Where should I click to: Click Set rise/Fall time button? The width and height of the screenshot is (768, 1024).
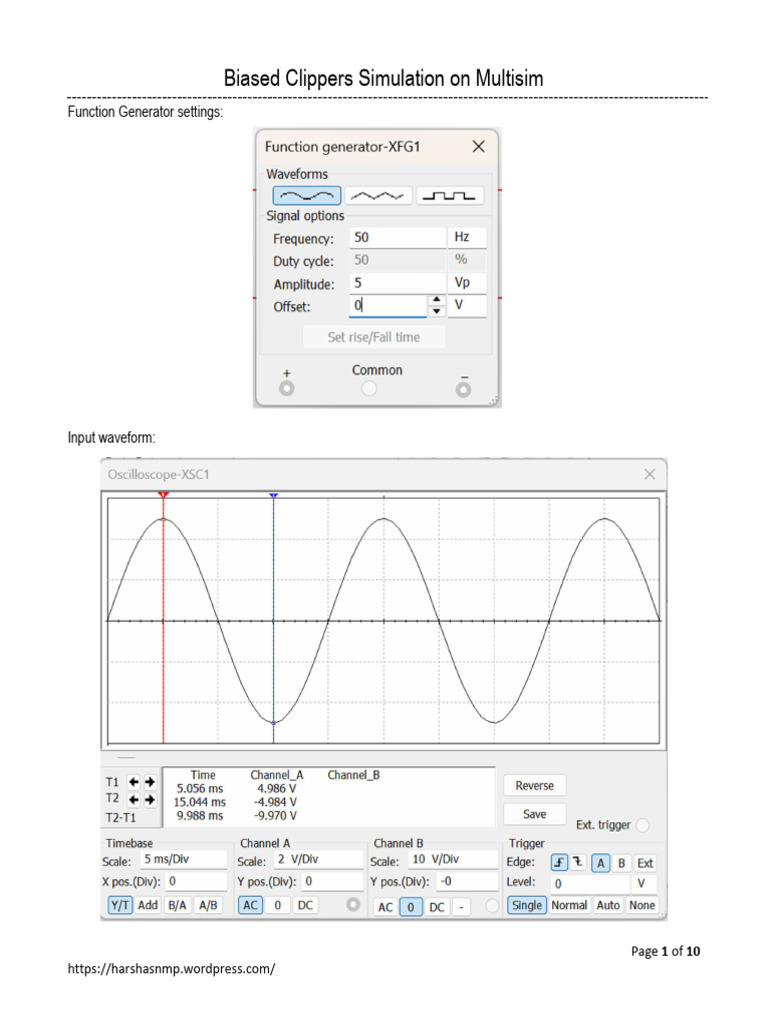[x=374, y=337]
